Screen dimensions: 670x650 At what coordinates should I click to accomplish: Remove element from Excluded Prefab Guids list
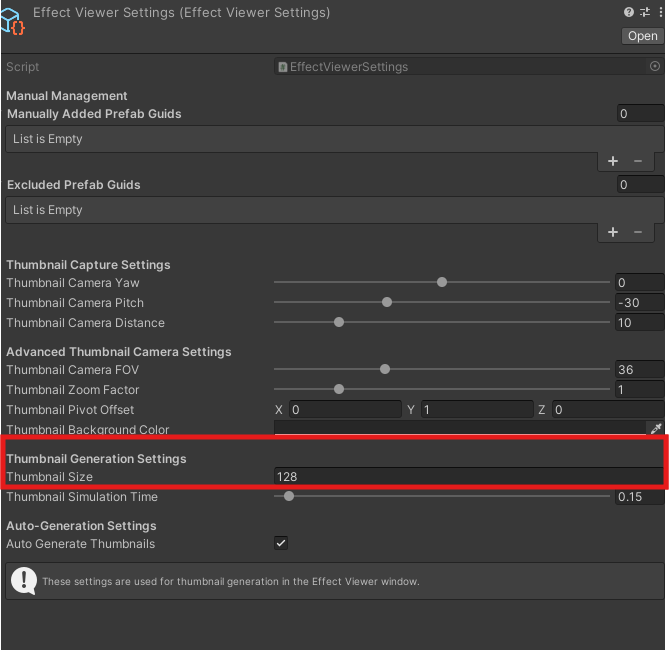(638, 232)
